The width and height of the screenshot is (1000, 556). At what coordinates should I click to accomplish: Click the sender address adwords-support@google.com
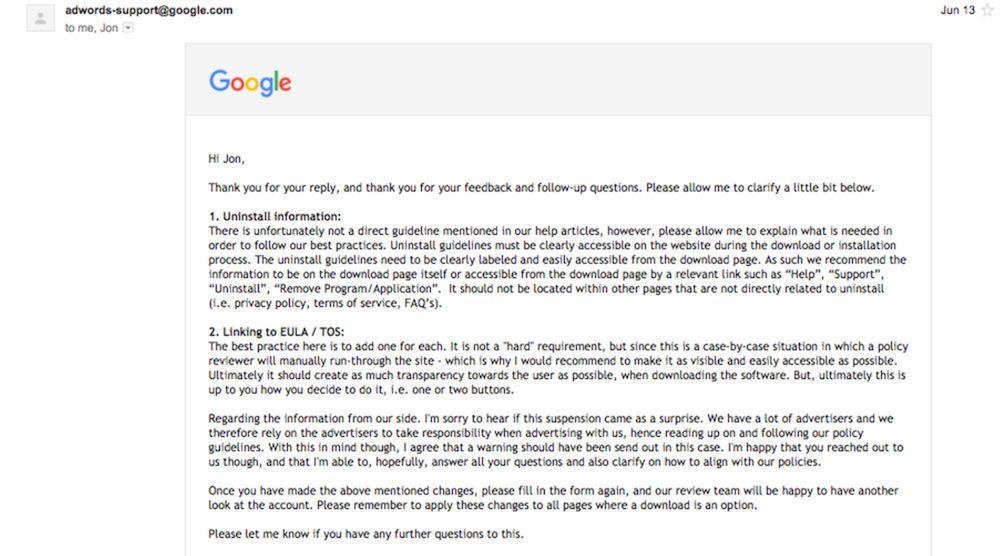click(149, 11)
